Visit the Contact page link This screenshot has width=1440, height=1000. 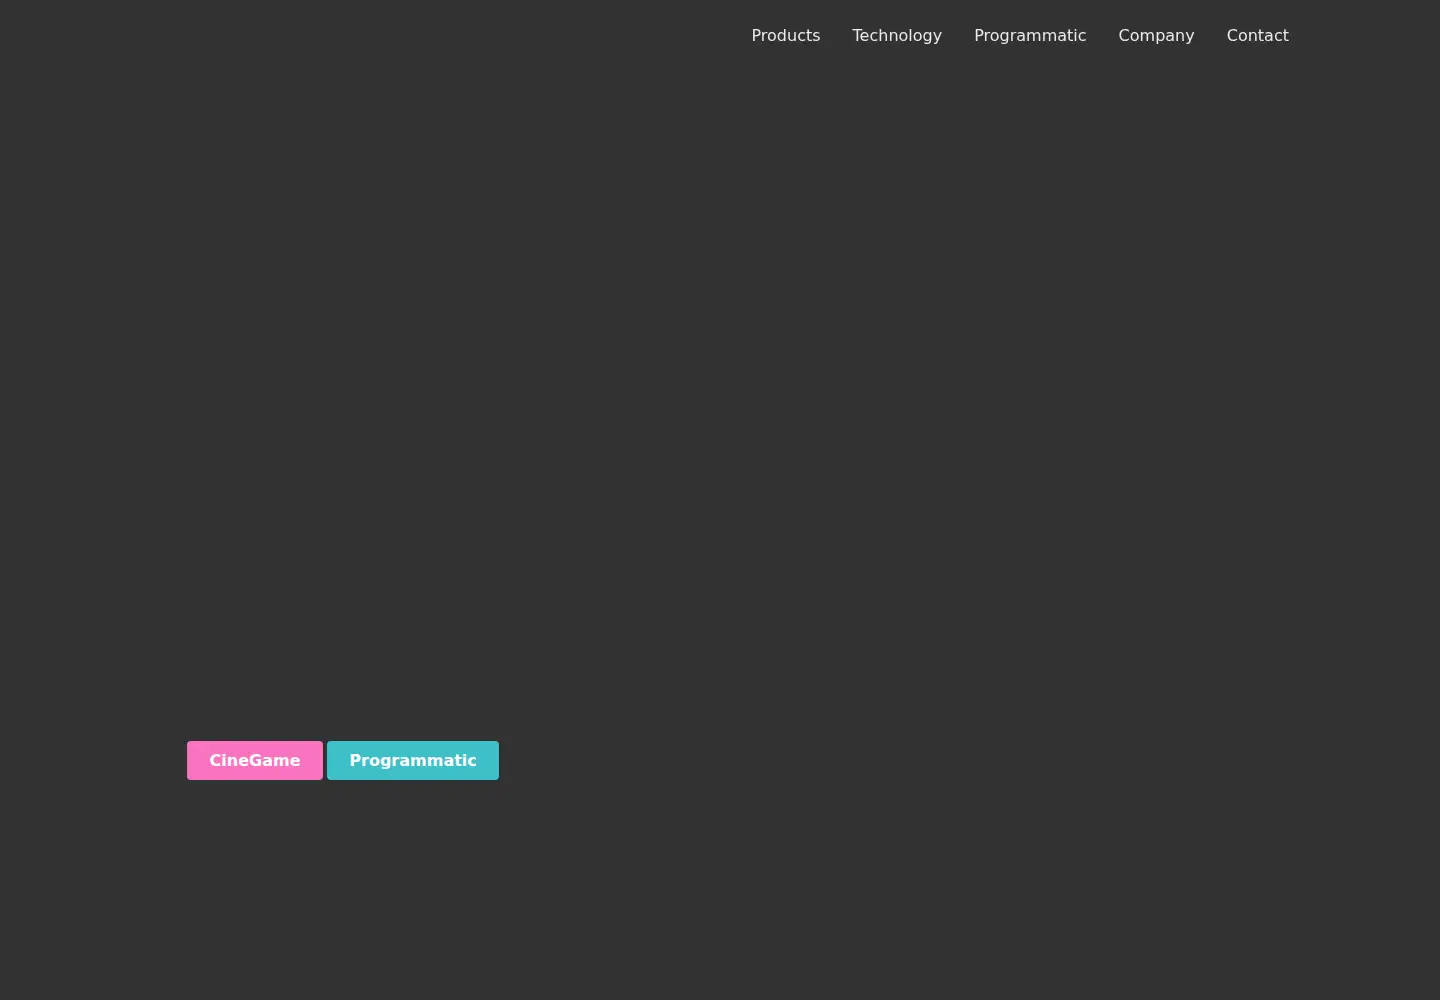(1257, 36)
